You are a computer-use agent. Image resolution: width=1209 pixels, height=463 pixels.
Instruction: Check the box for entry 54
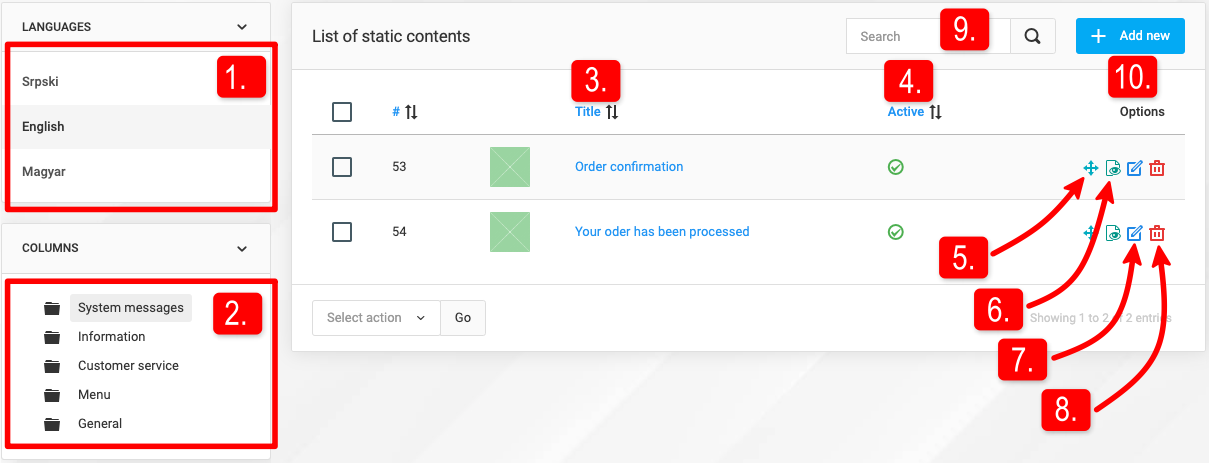pyautogui.click(x=342, y=232)
